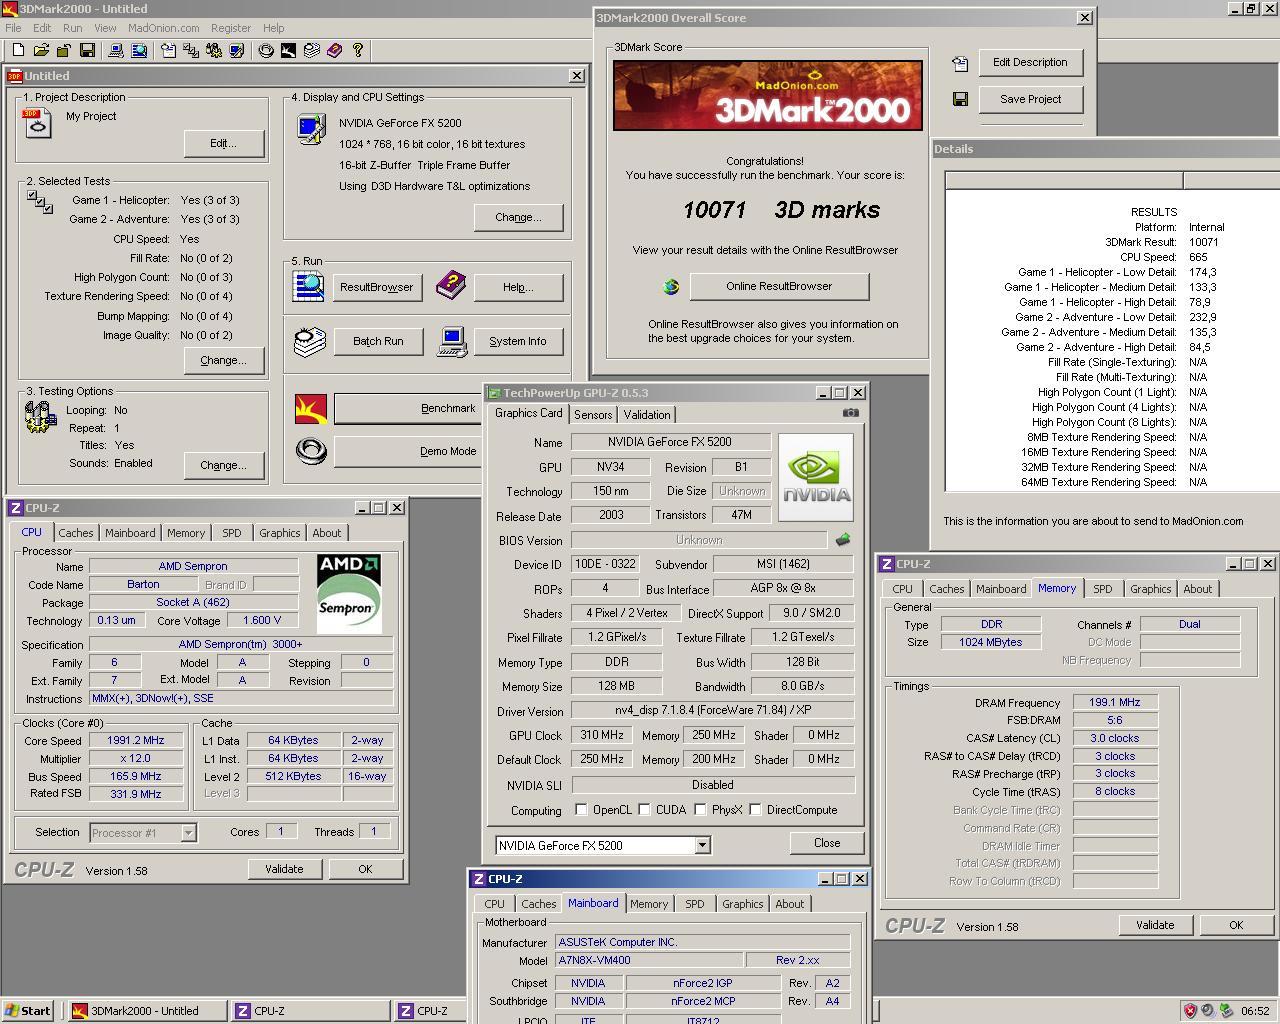Click the Demo Mode ring toolbar icon
Screen dimensions: 1280x1024
coord(266,50)
